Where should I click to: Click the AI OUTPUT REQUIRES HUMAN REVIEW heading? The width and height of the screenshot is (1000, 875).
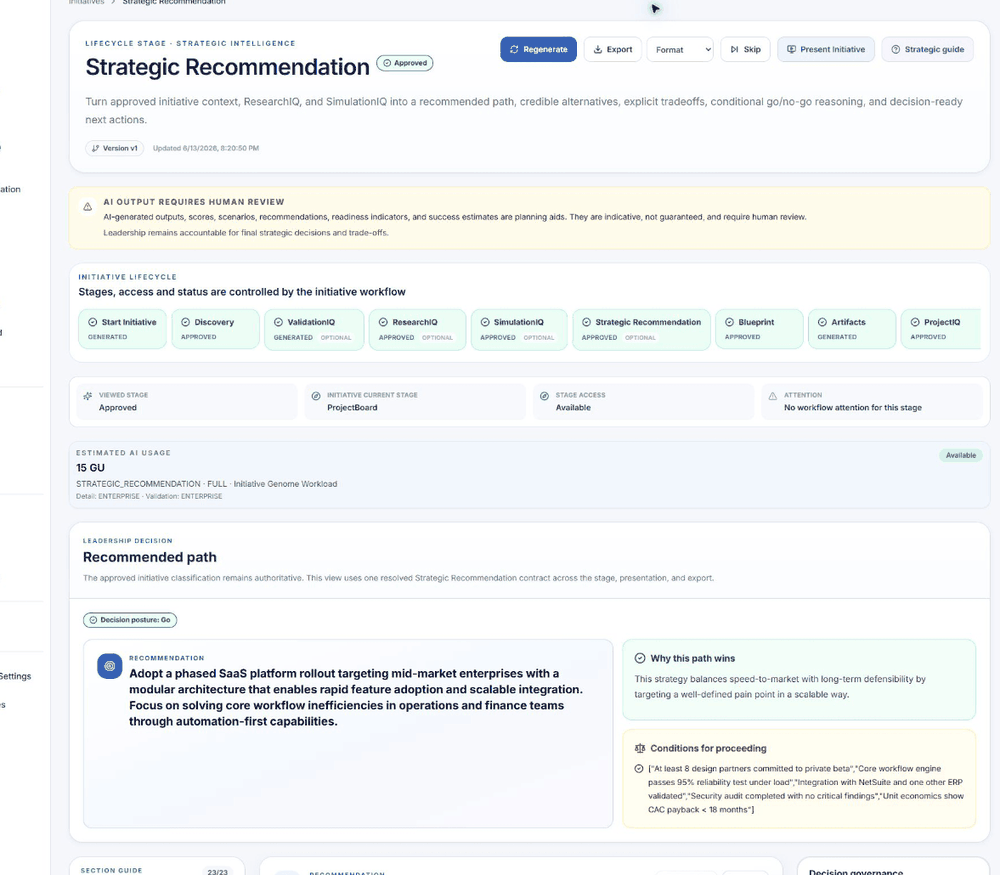194,202
